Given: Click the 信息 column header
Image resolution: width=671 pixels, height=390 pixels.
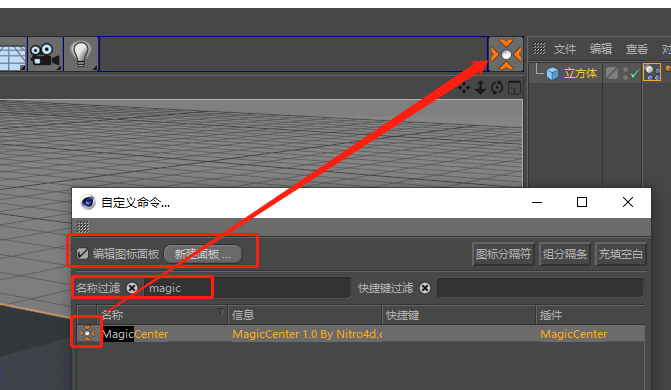Looking at the screenshot, I should (x=304, y=315).
